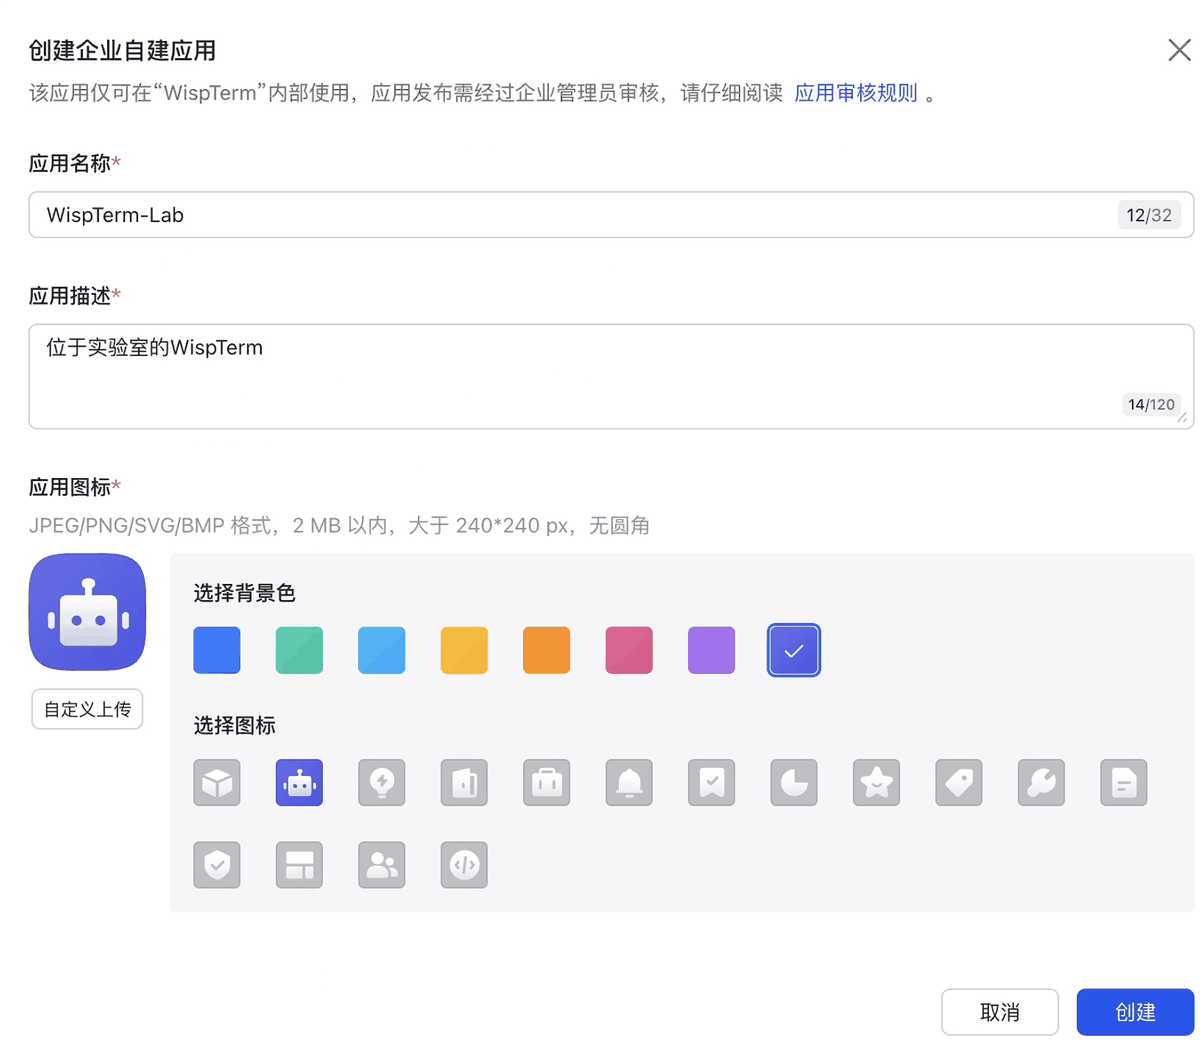Choose the yellow background color
The width and height of the screenshot is (1200, 1050).
[464, 650]
